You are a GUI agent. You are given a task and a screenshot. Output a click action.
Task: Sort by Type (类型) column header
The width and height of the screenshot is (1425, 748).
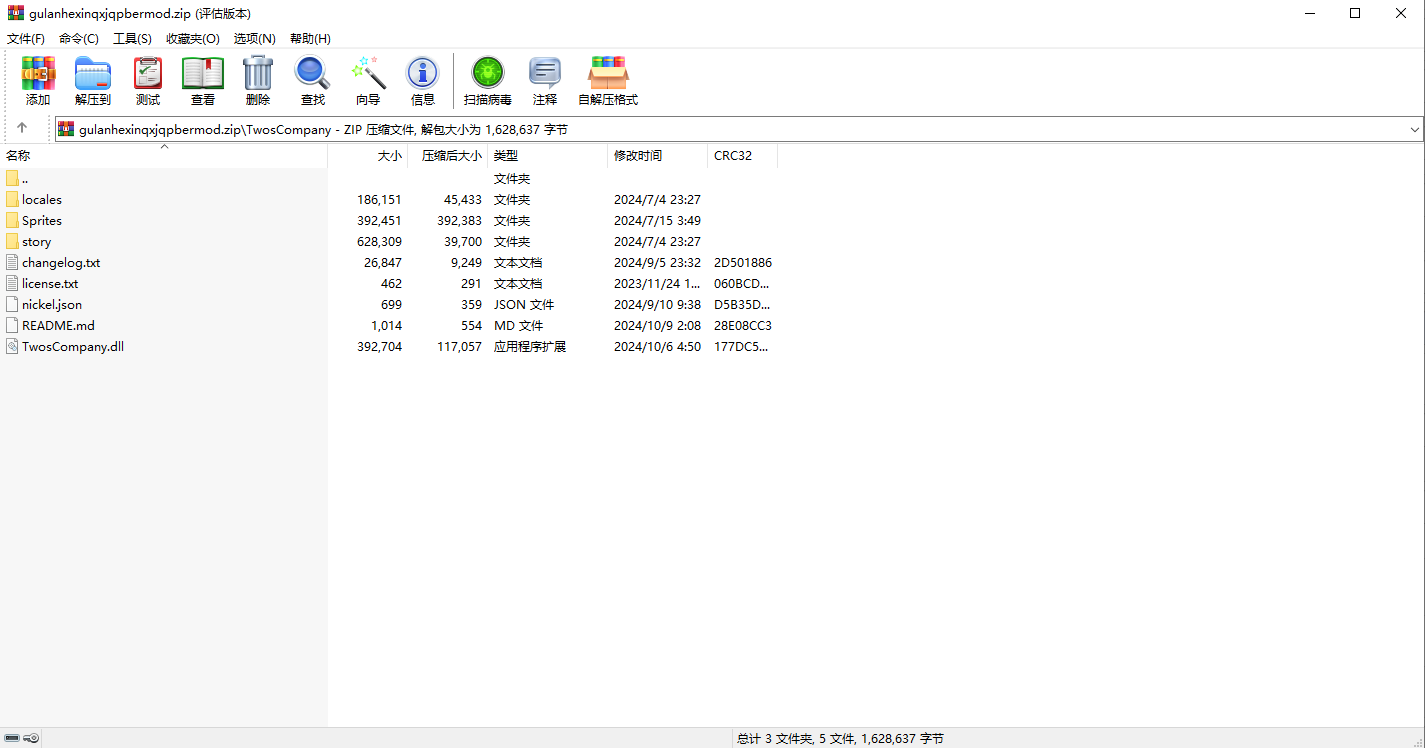548,156
